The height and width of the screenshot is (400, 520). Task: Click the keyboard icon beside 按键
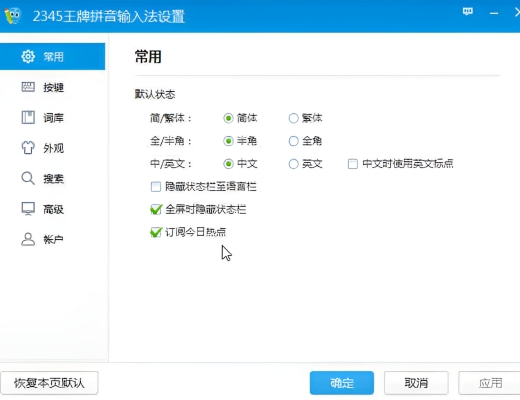(28, 87)
